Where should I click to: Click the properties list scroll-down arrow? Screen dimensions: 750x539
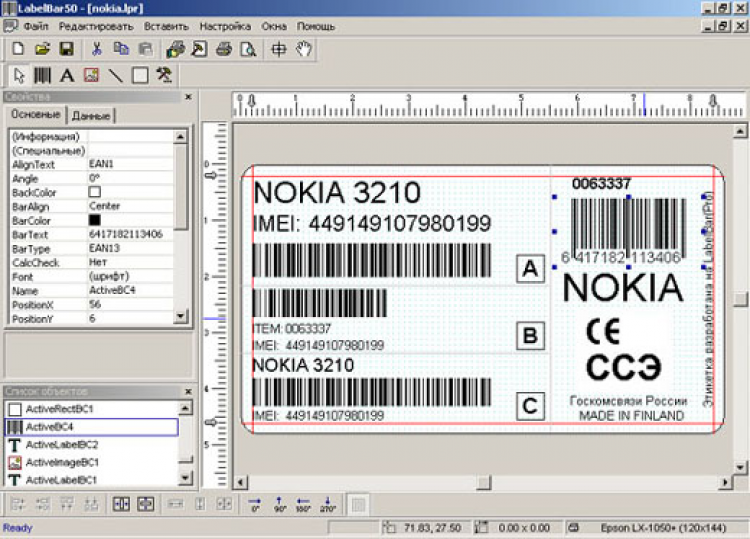coord(180,316)
